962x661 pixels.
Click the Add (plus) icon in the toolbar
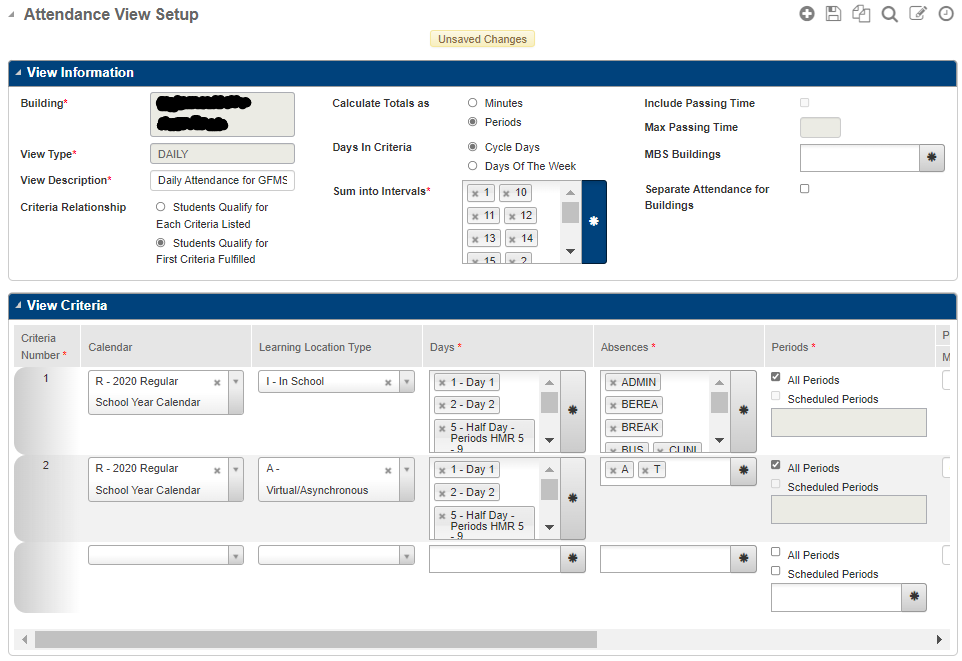coord(807,14)
